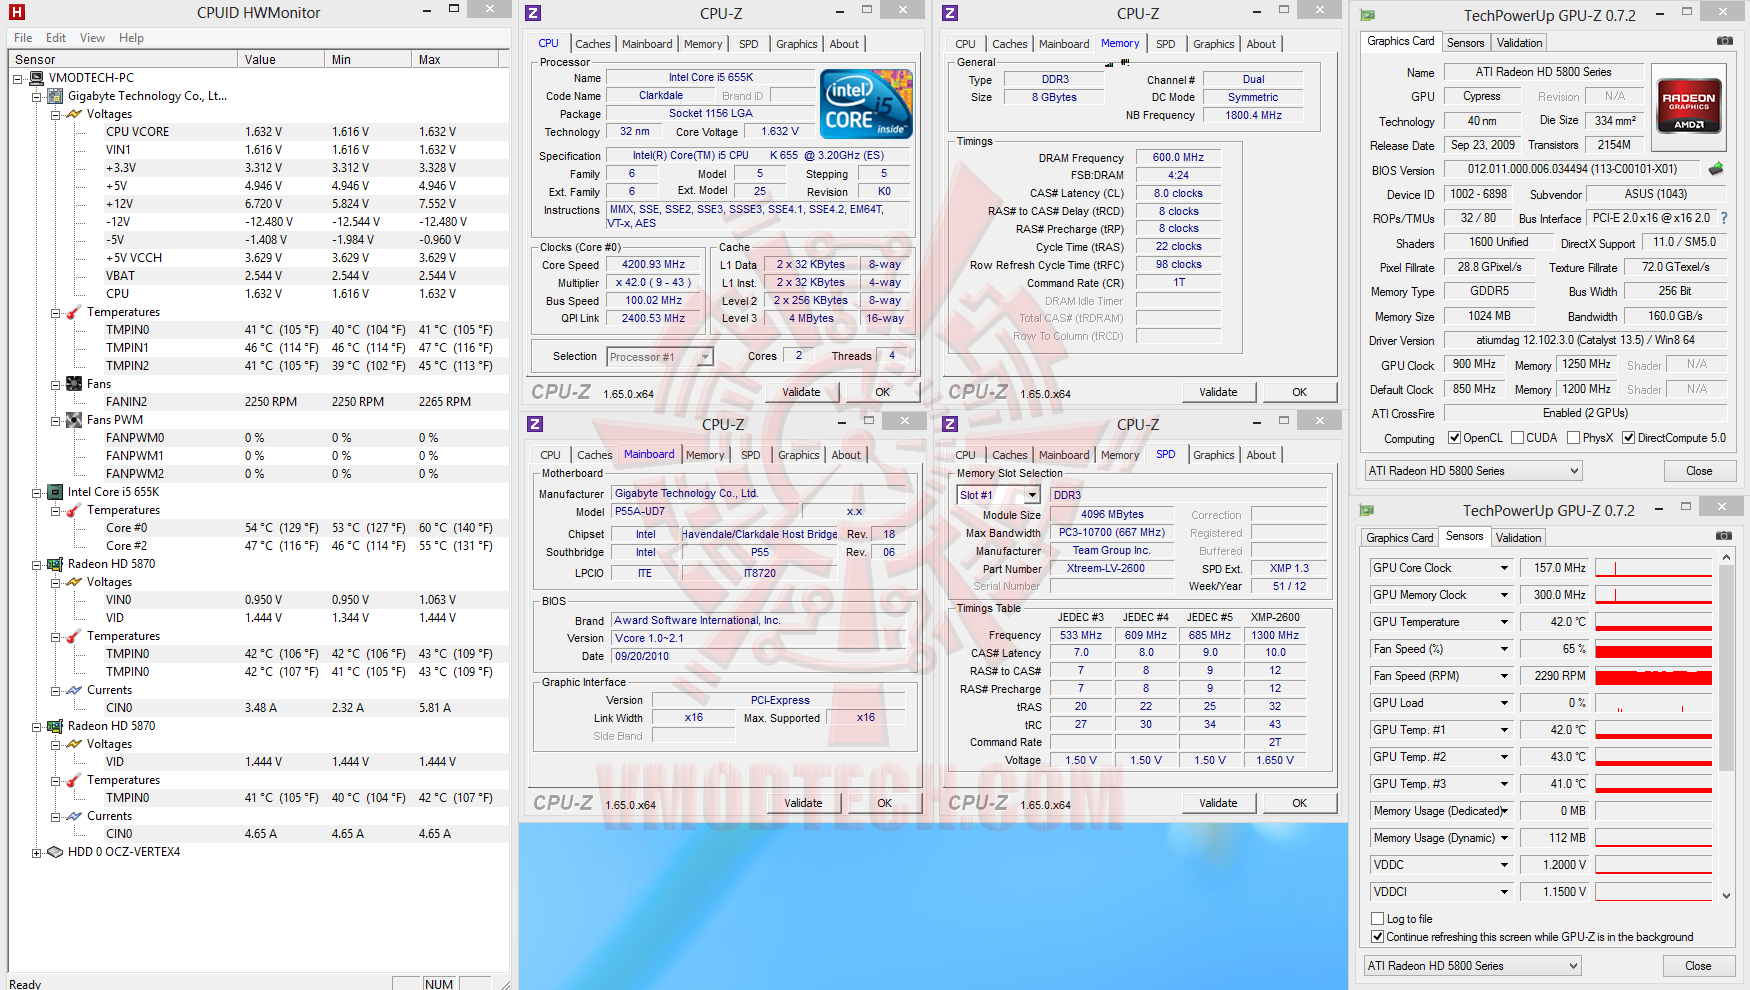Screen dimensions: 1750x990
Task: Click the GPU-Z Sensors vertical scrollbar
Action: click(x=1726, y=725)
